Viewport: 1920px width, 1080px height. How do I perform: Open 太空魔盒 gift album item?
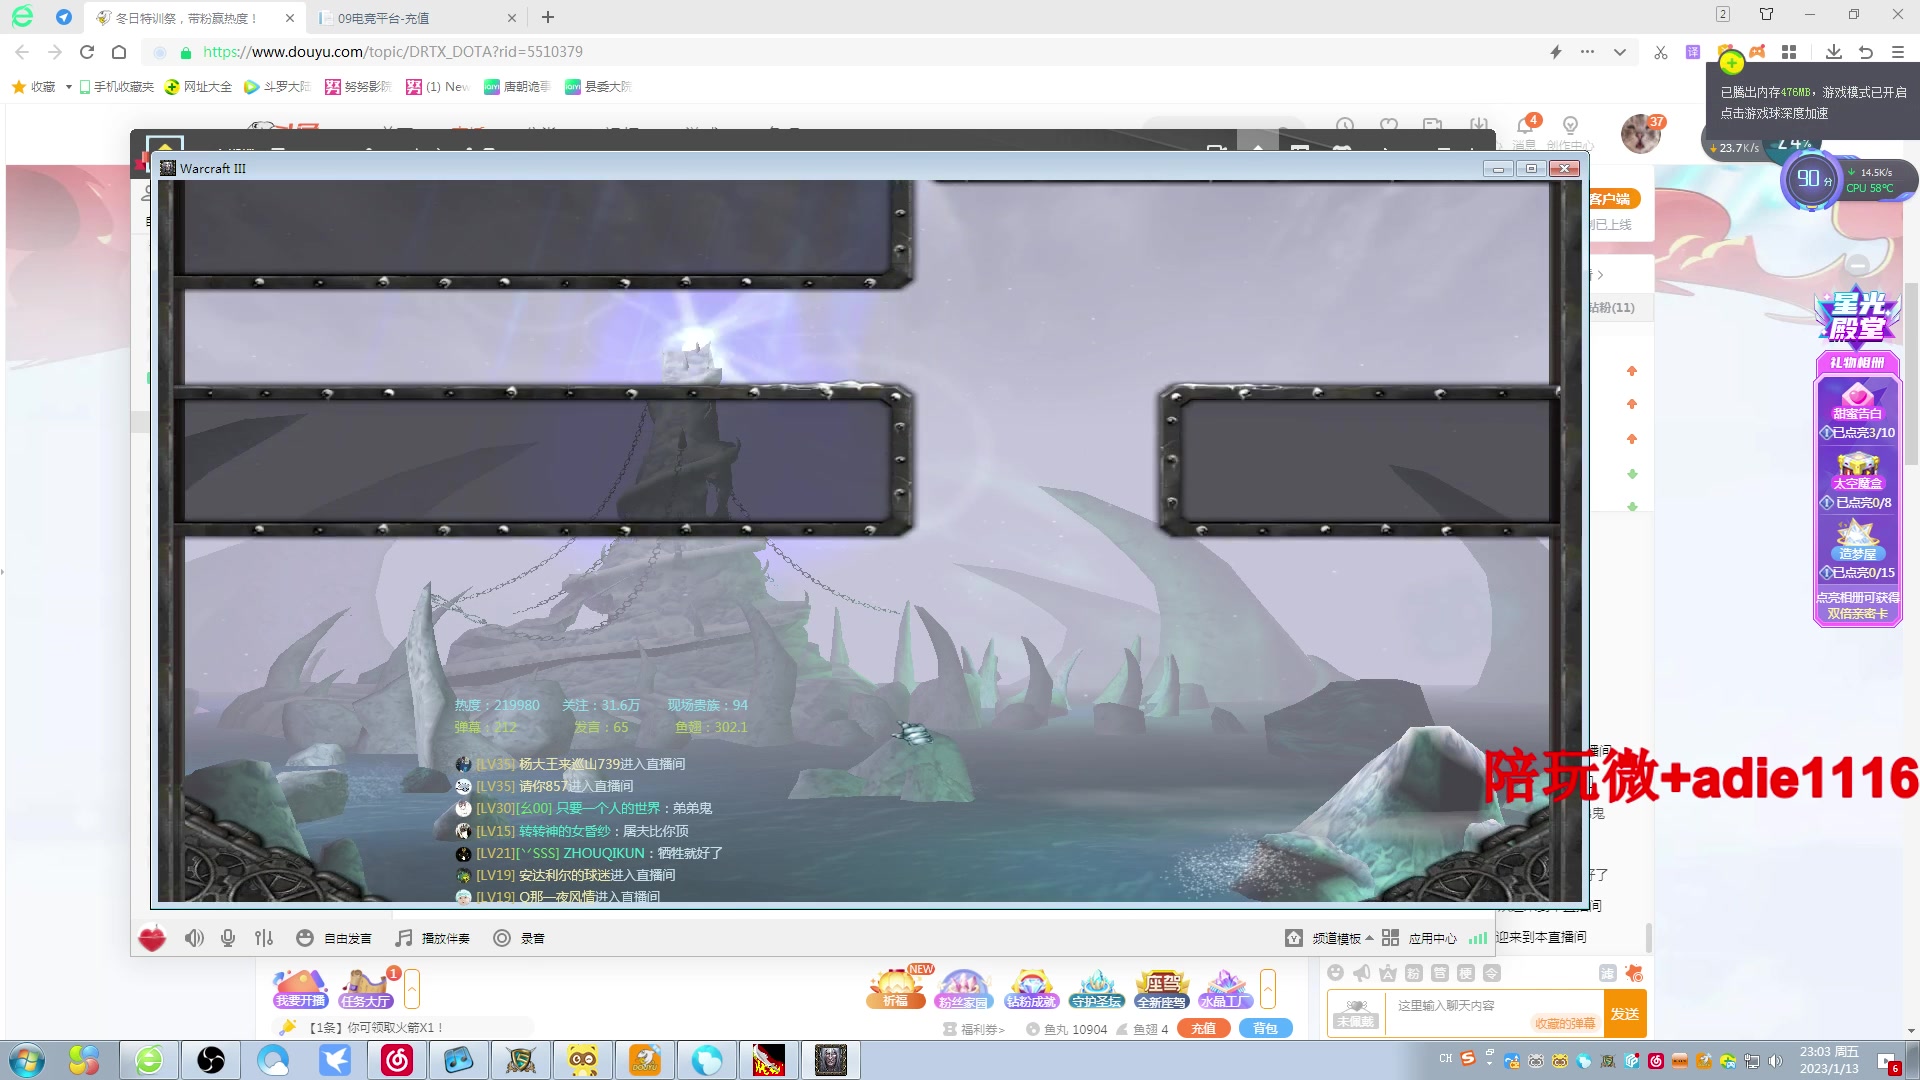tap(1858, 480)
